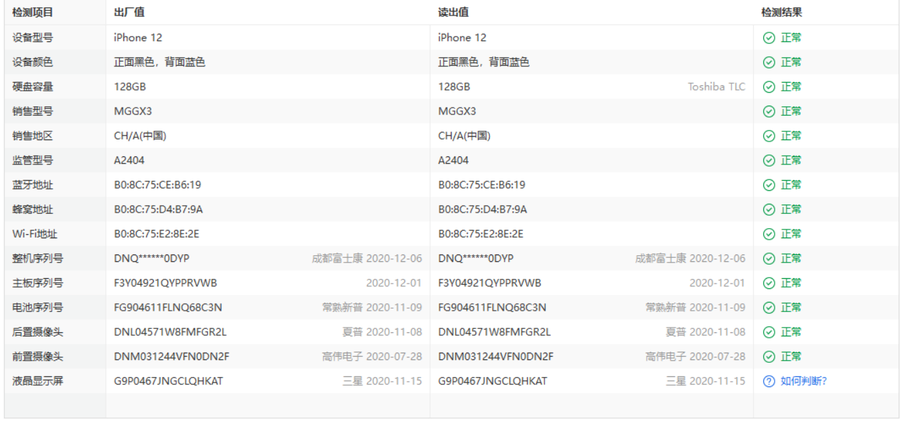
Task: Click factory LCD serial G9P0467JNGCLQHKAT
Action: click(168, 381)
